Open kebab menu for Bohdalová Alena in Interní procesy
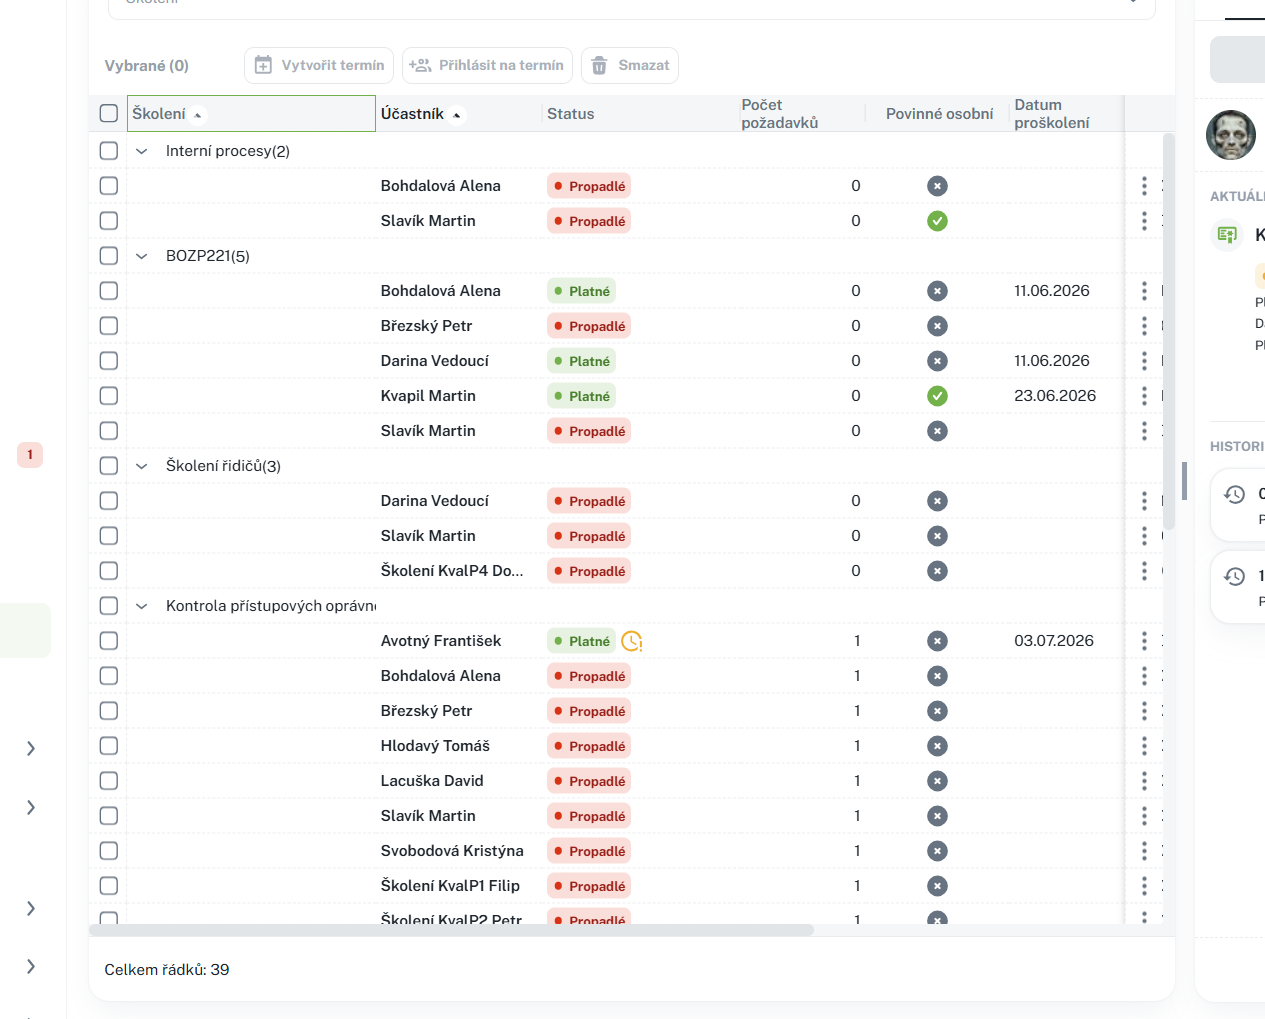This screenshot has height=1019, width=1265. pos(1144,186)
